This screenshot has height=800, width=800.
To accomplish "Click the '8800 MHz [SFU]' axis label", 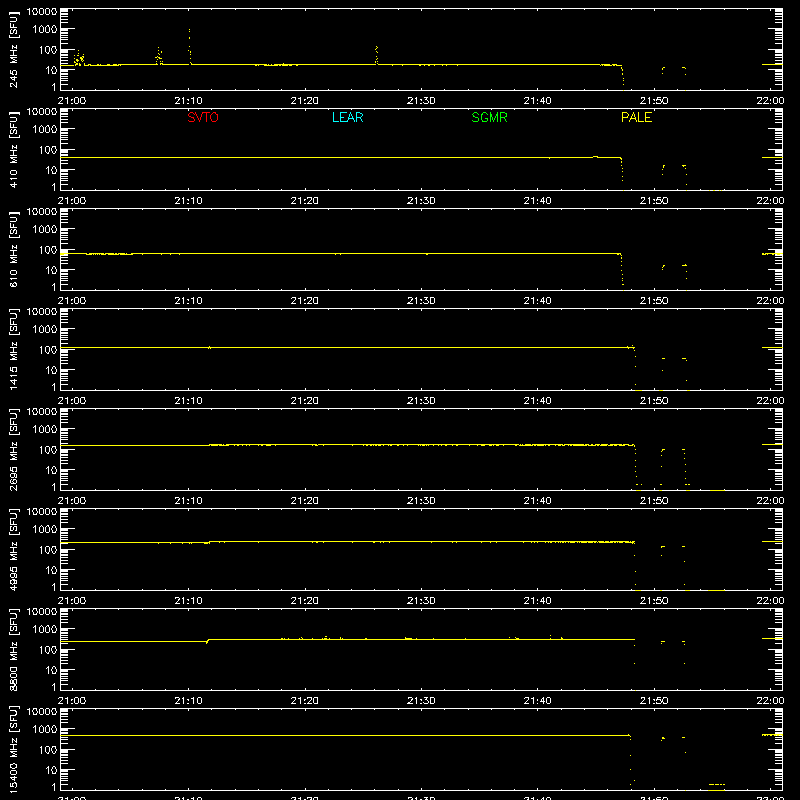I will 14,650.
